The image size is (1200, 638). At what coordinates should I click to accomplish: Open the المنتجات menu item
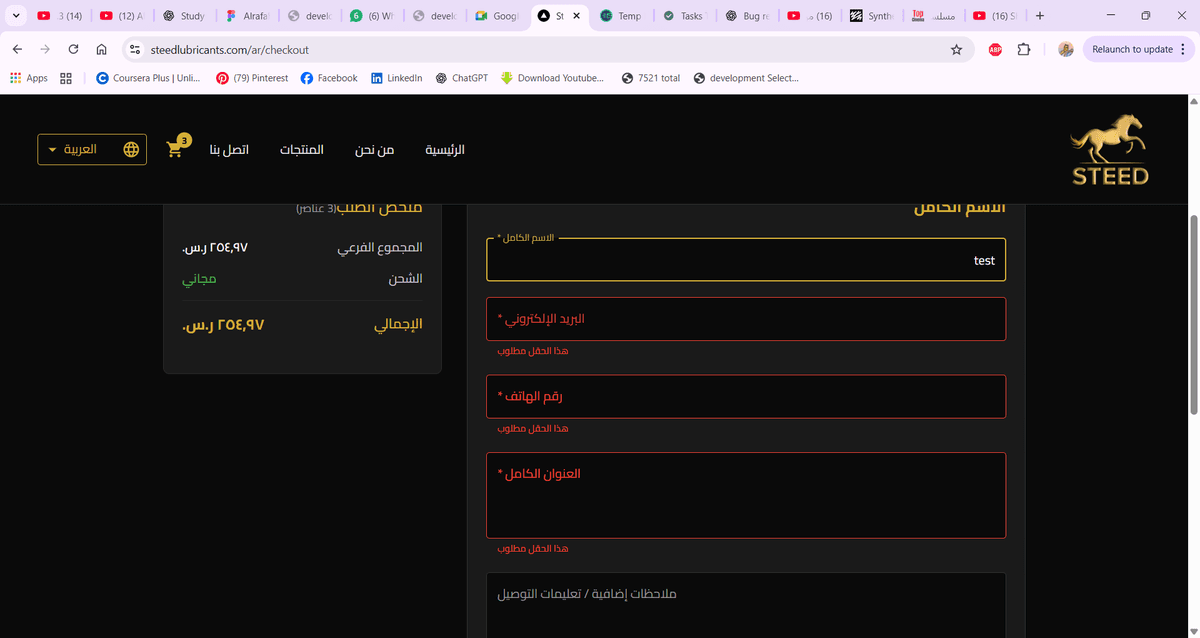pyautogui.click(x=301, y=150)
